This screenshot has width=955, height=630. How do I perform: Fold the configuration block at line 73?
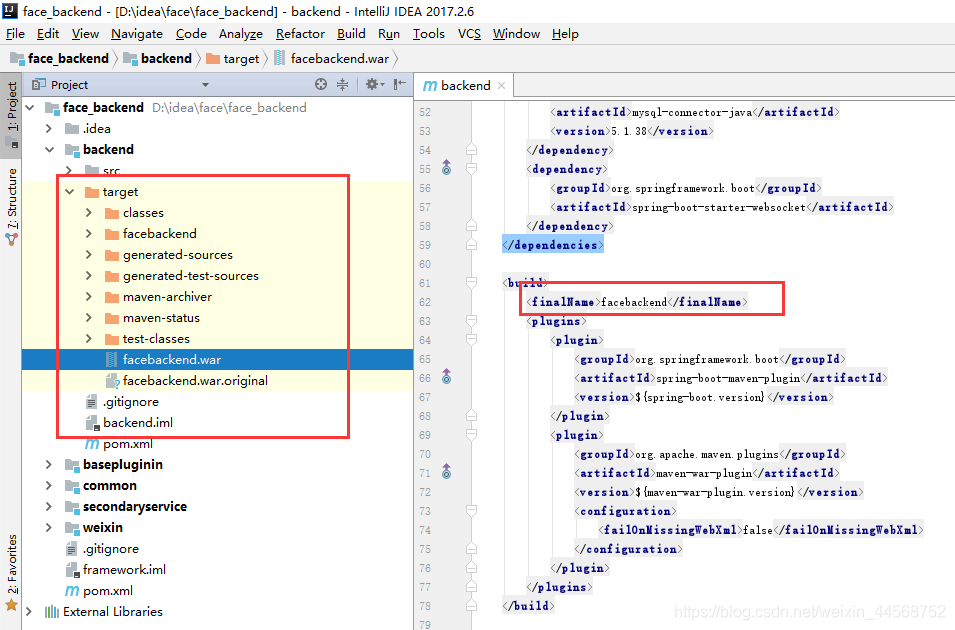pyautogui.click(x=471, y=511)
